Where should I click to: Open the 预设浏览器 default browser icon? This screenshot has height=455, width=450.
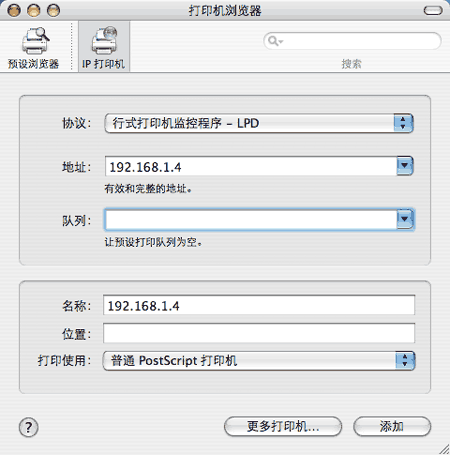pyautogui.click(x=33, y=47)
